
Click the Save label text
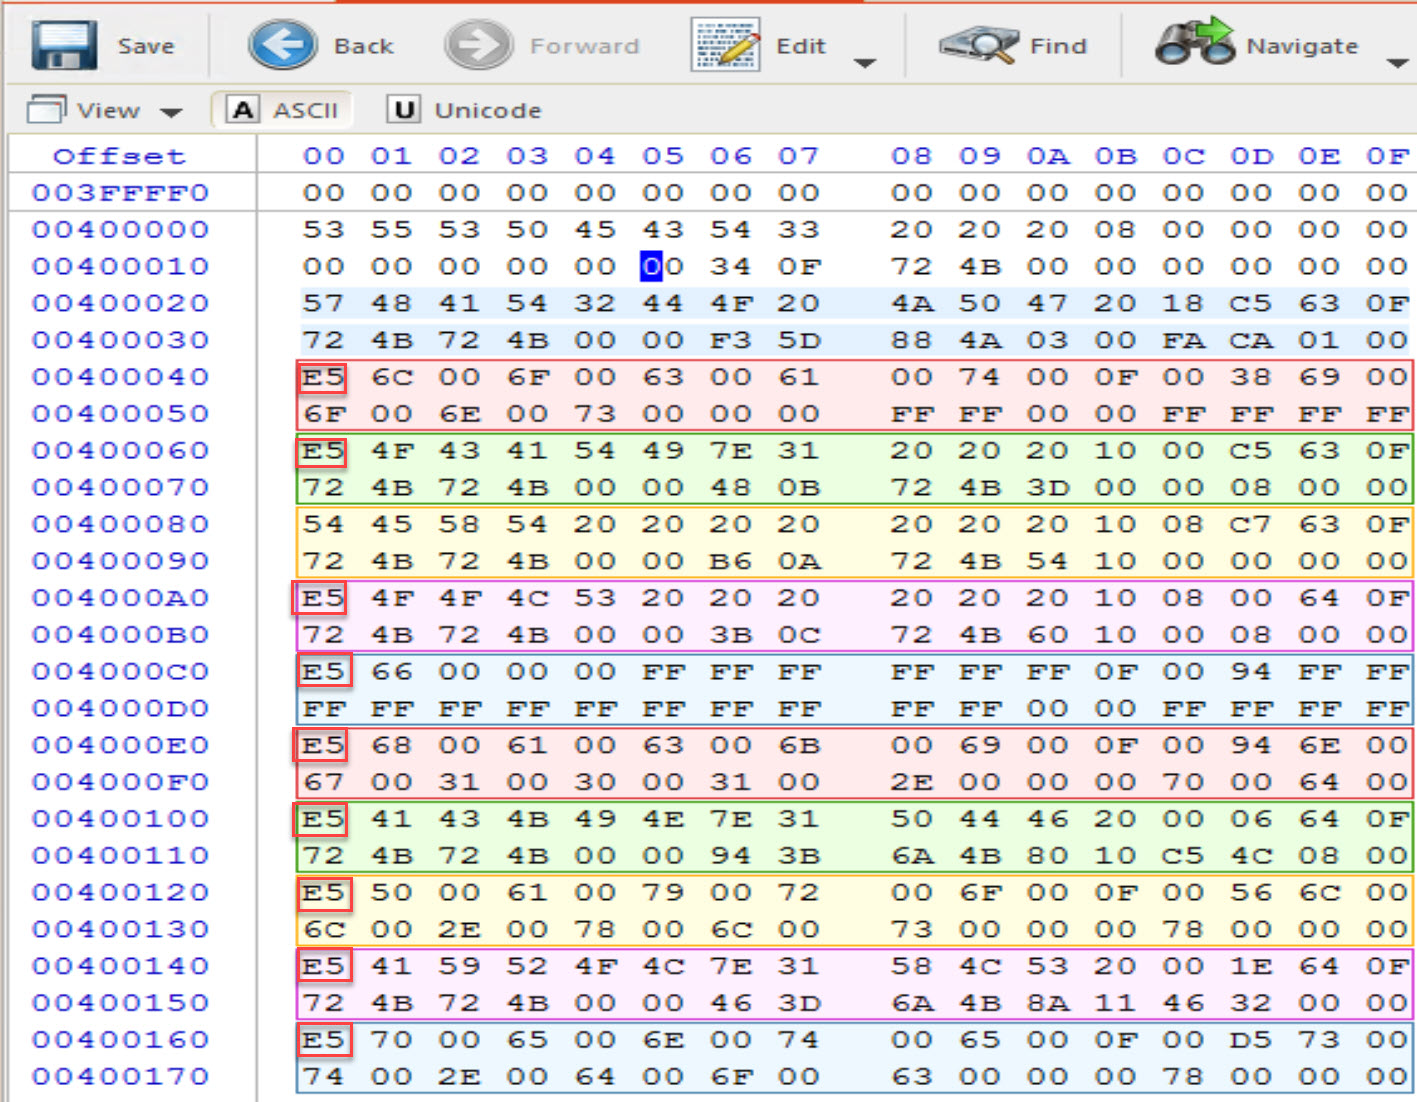click(x=146, y=46)
